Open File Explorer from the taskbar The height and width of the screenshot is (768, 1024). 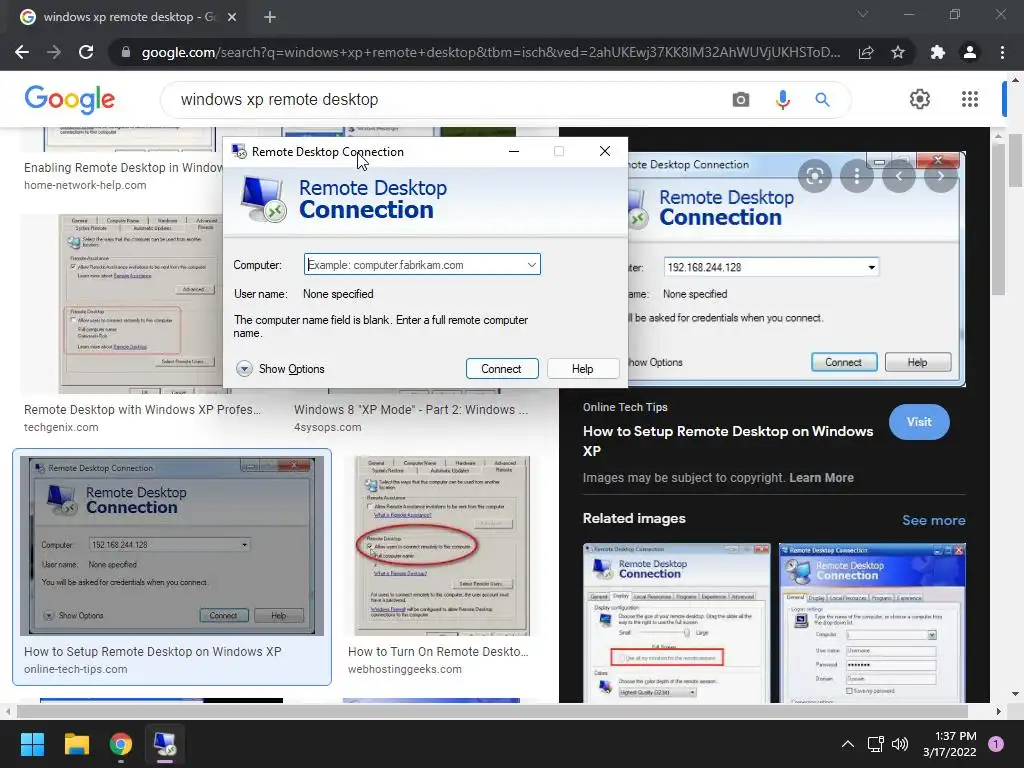click(x=76, y=744)
